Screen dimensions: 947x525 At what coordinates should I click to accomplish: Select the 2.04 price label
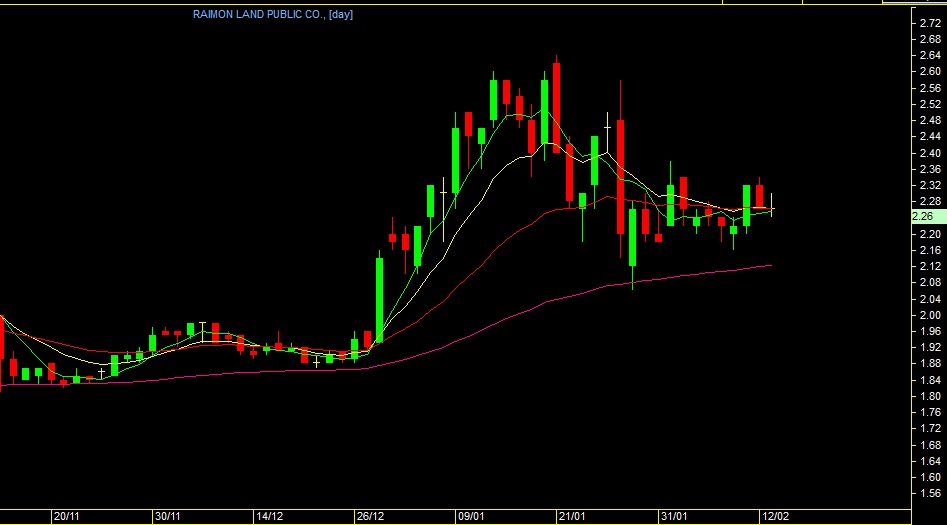[929, 299]
